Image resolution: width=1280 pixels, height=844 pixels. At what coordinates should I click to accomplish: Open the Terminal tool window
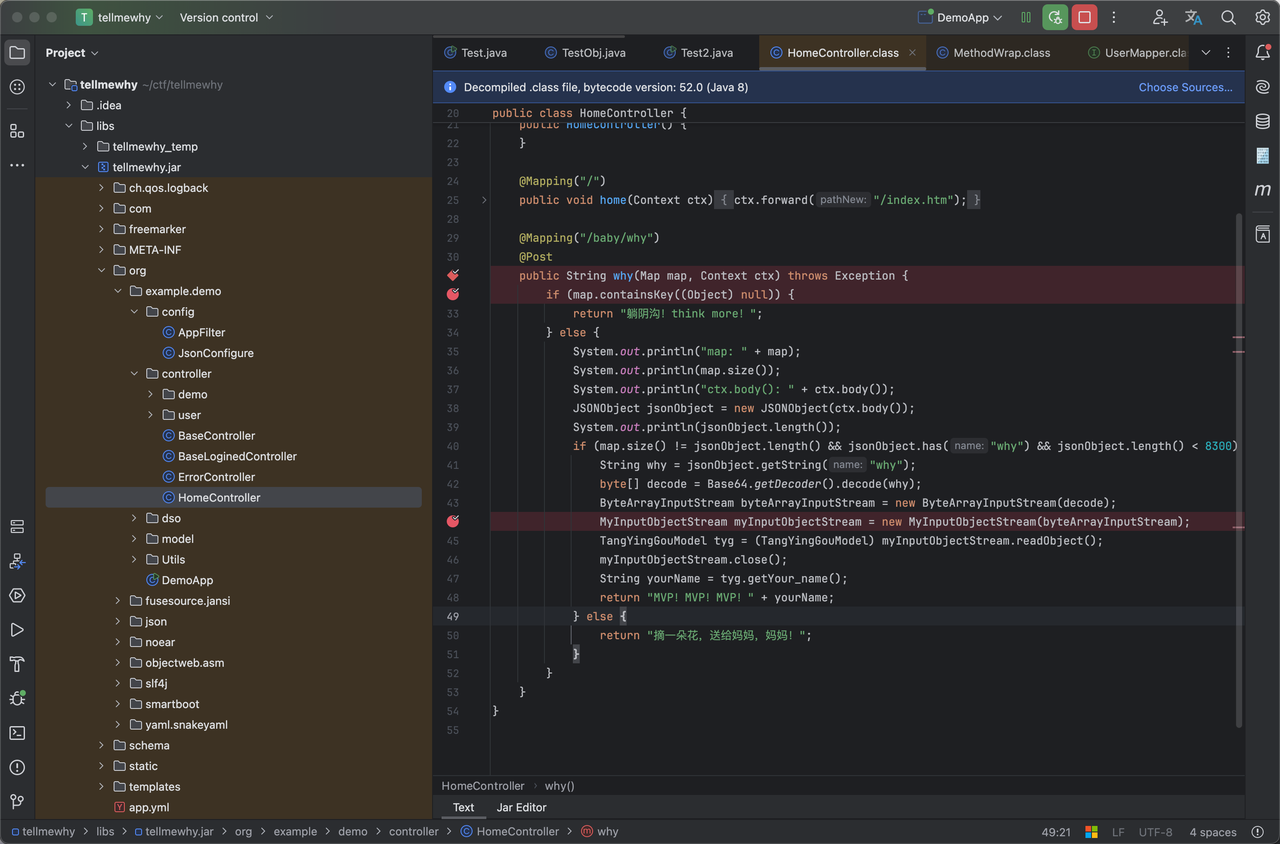pos(17,733)
